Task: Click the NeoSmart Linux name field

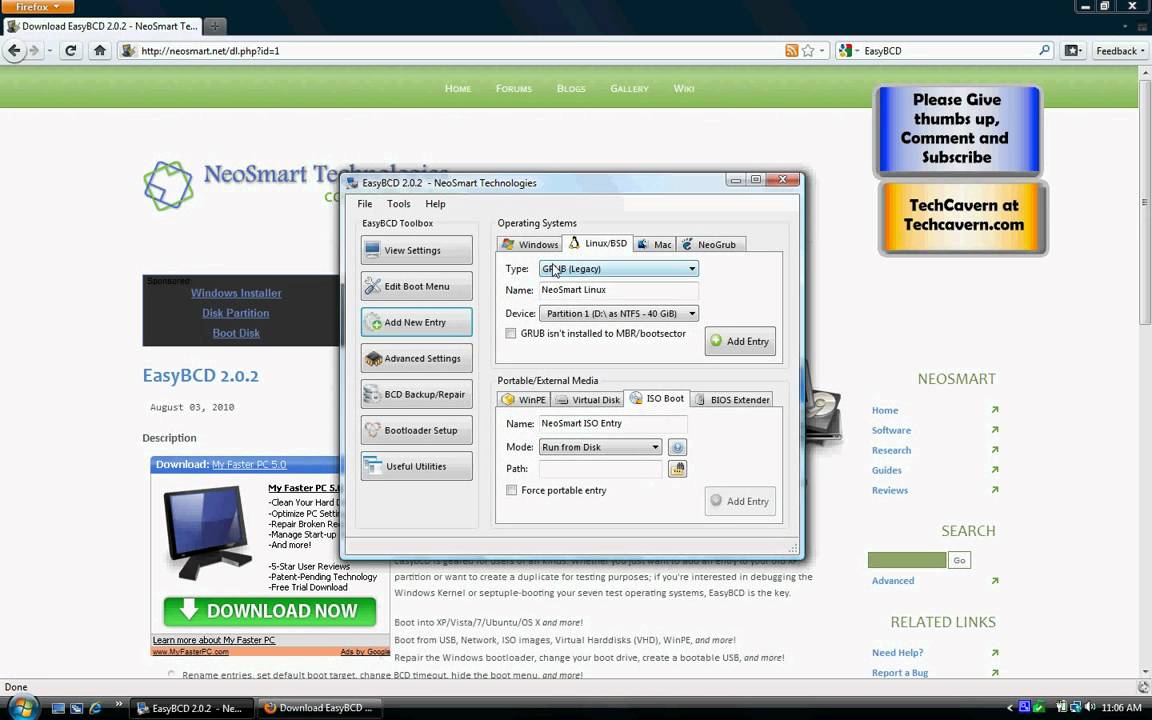Action: coord(619,289)
